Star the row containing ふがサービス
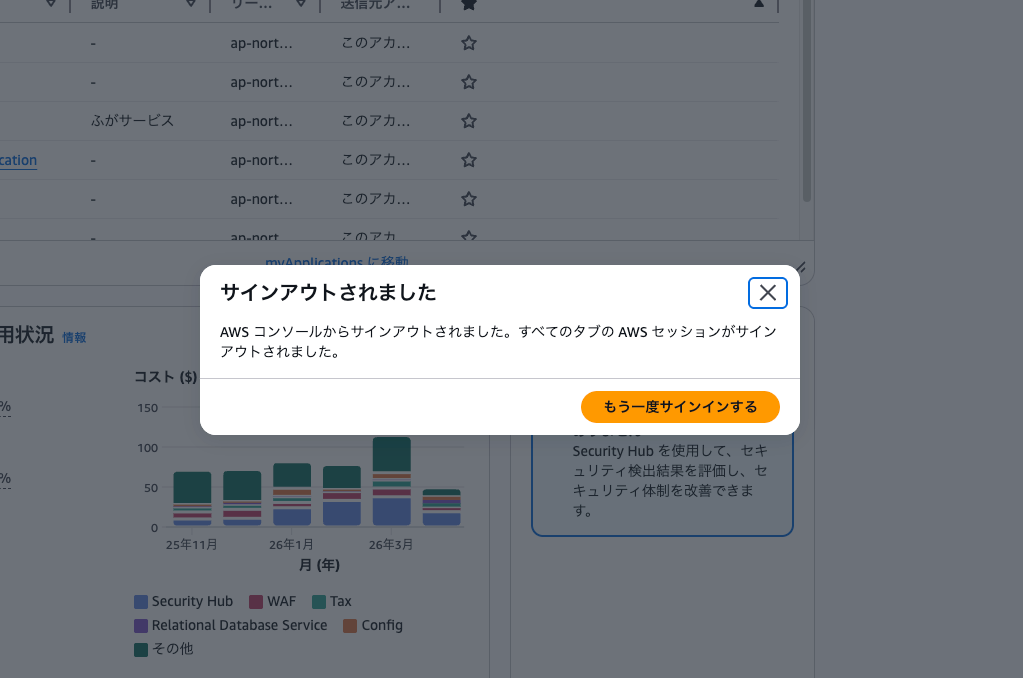The height and width of the screenshot is (678, 1023). point(468,121)
